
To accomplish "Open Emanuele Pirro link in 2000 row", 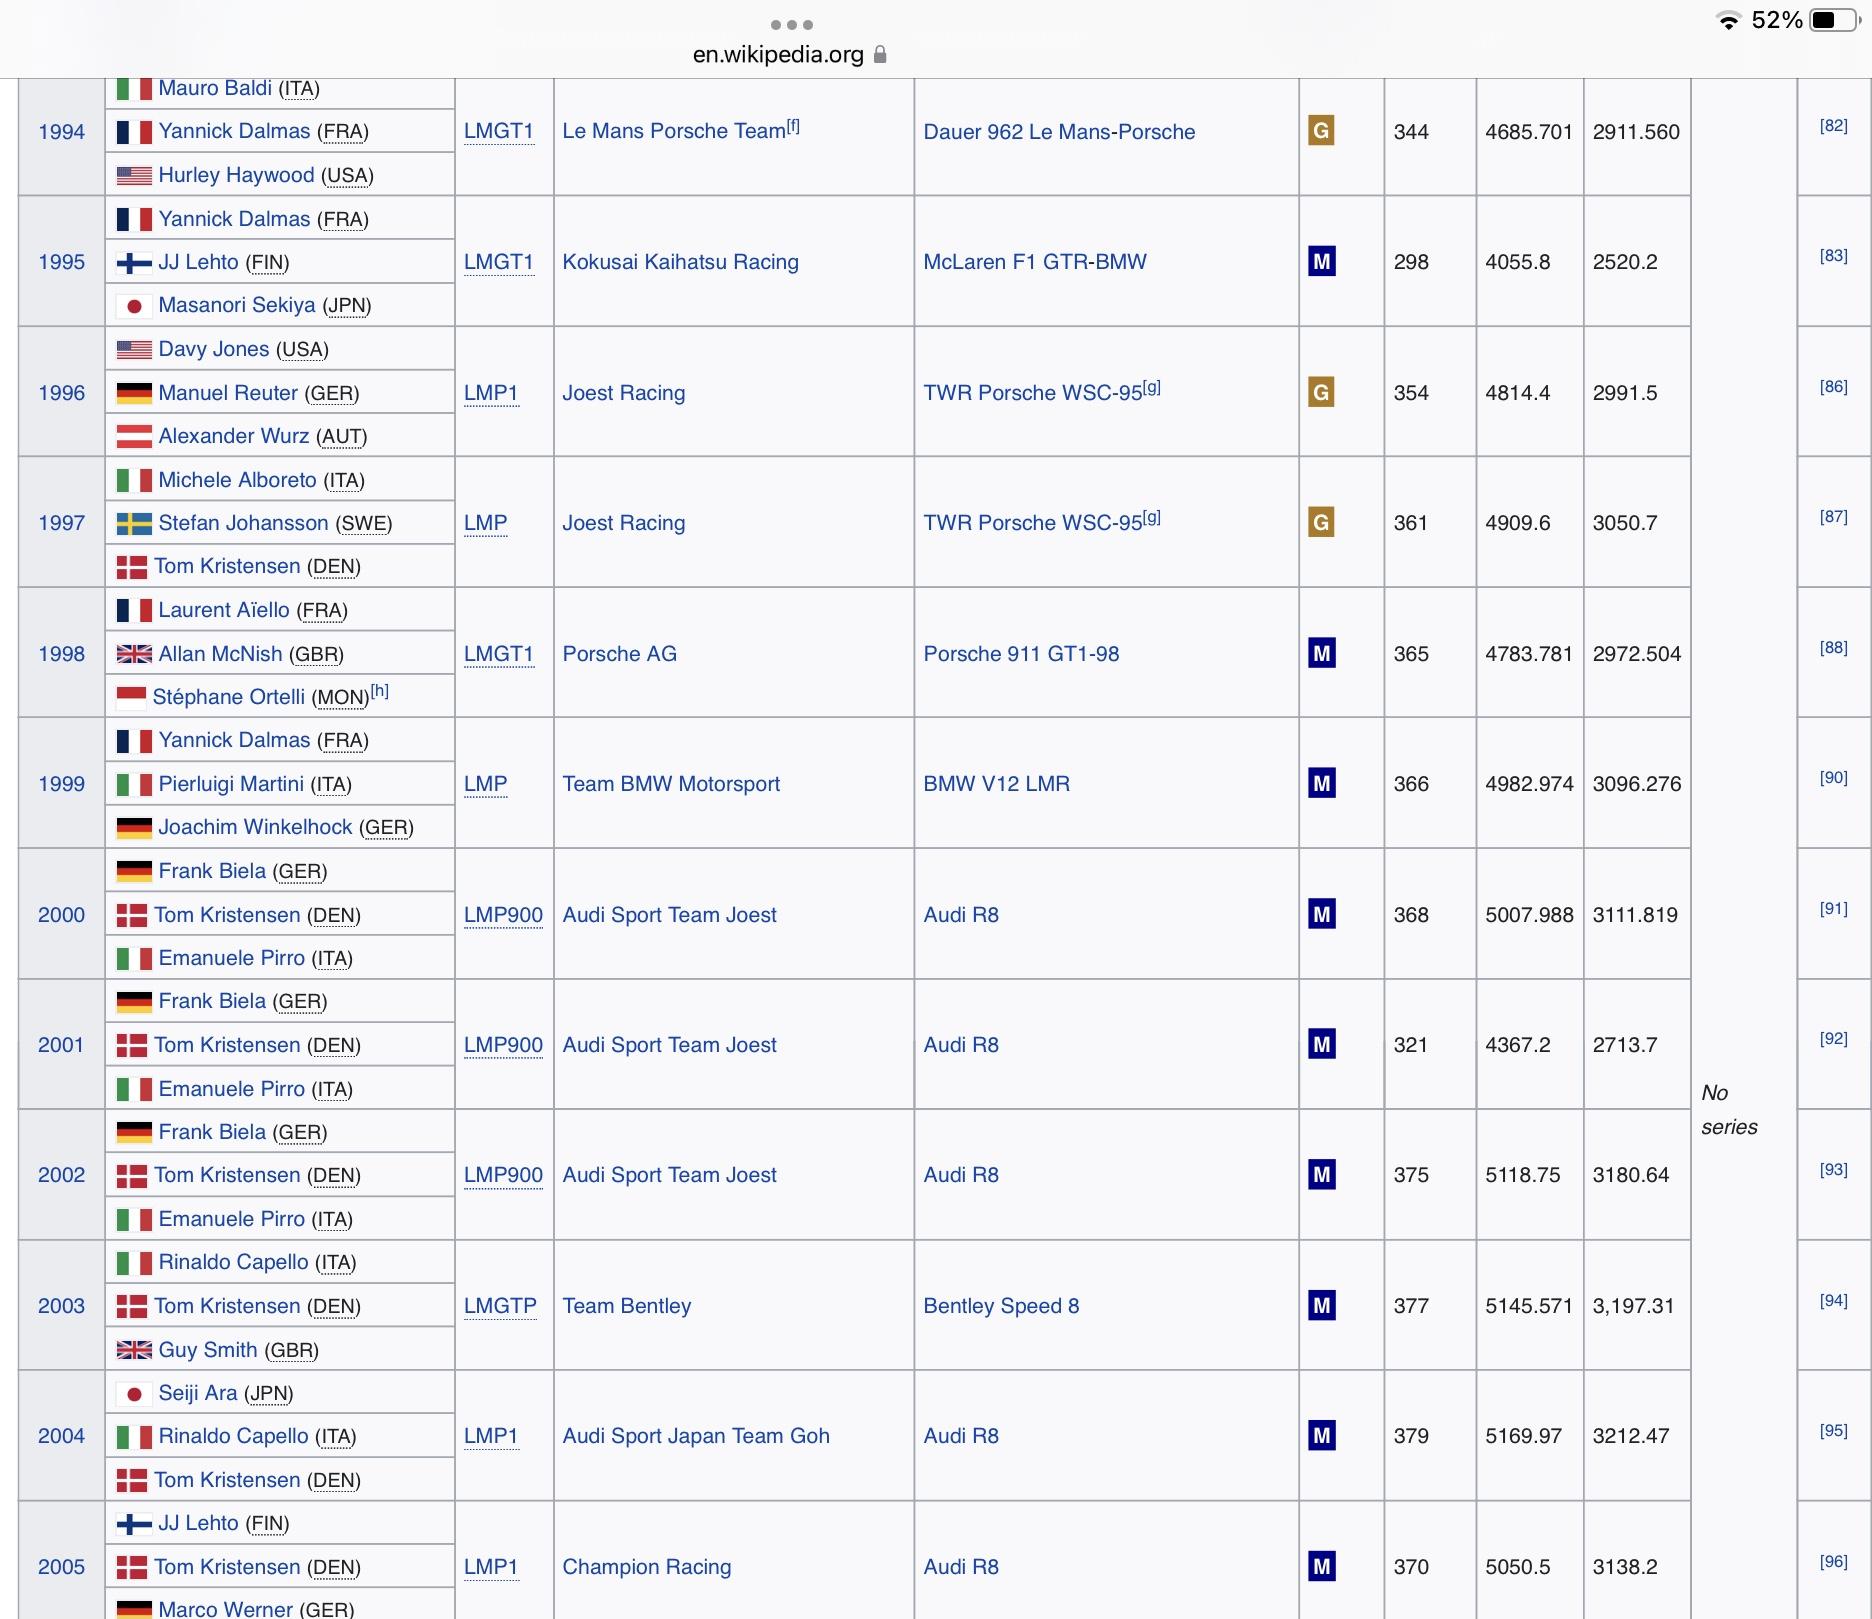I will pos(231,958).
